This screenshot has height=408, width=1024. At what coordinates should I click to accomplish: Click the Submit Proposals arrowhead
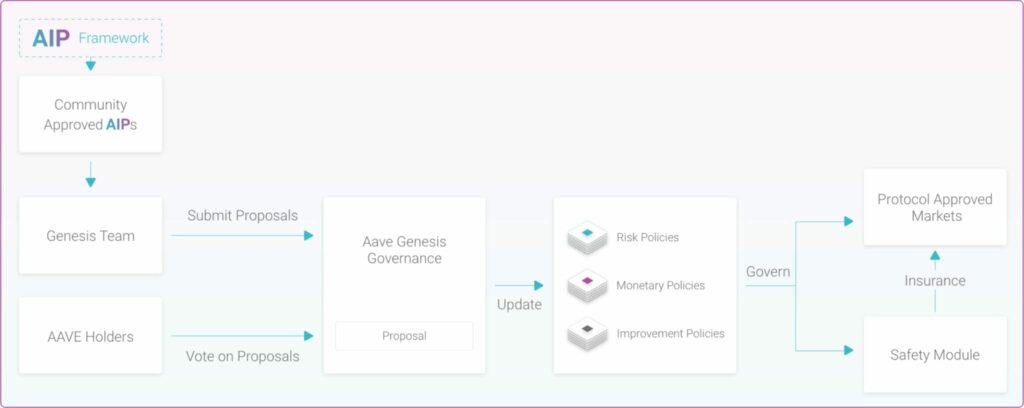coord(309,236)
